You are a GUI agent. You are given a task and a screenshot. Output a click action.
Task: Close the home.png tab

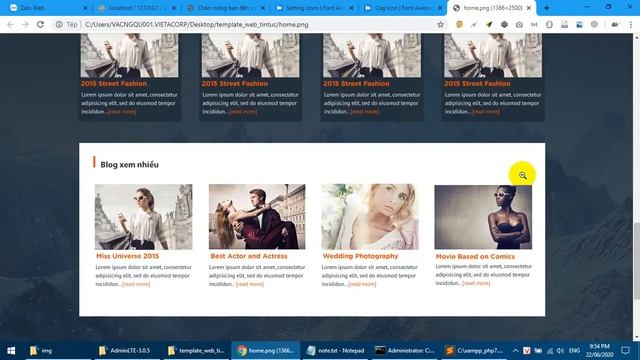tap(529, 8)
